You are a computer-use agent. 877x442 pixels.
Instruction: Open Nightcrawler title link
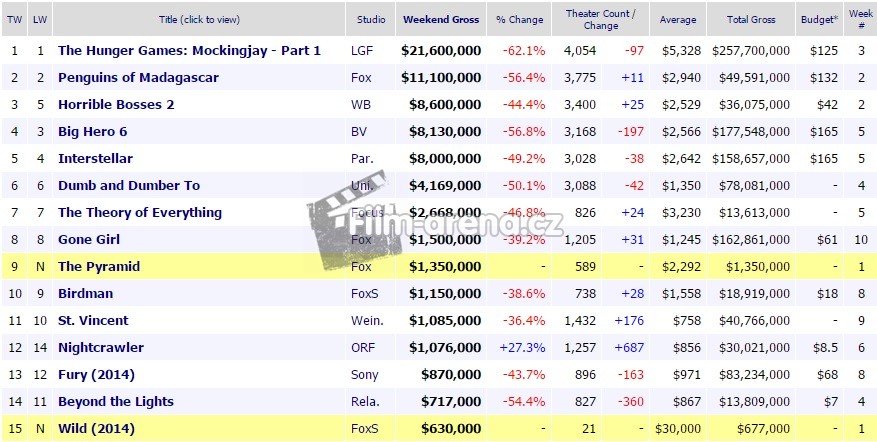[x=101, y=347]
